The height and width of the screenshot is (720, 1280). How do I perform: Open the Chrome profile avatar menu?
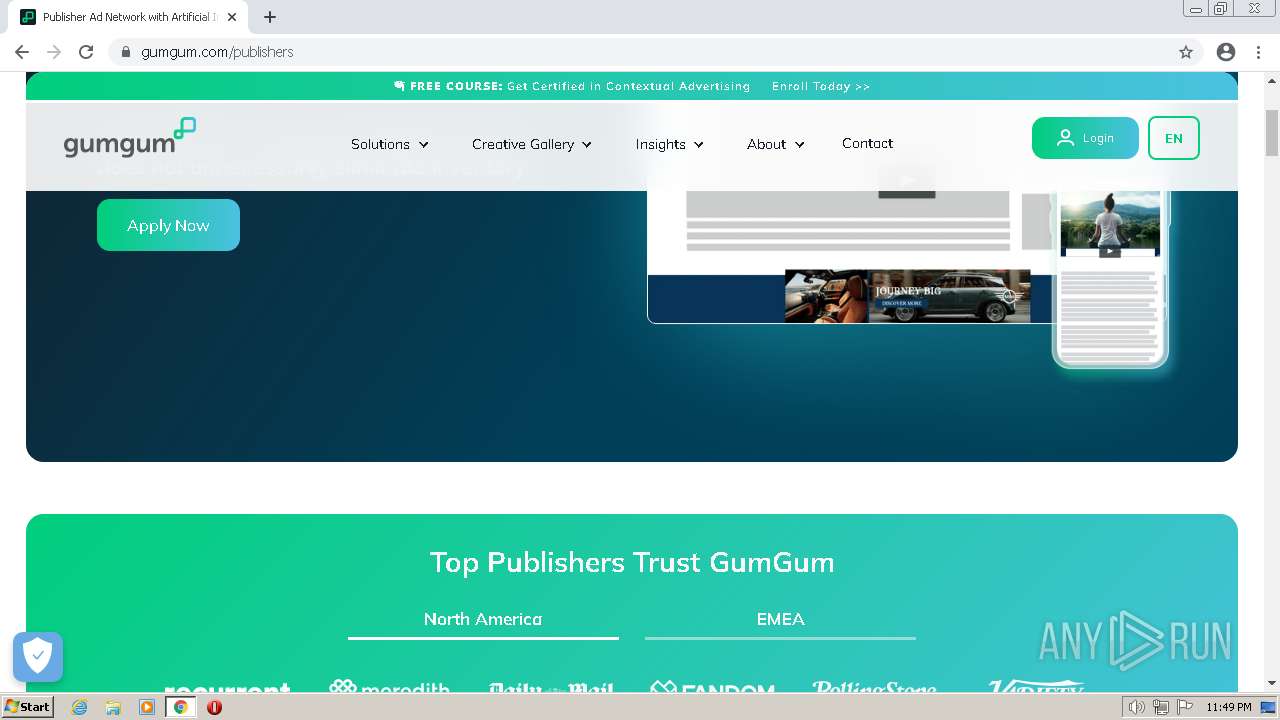1226,52
